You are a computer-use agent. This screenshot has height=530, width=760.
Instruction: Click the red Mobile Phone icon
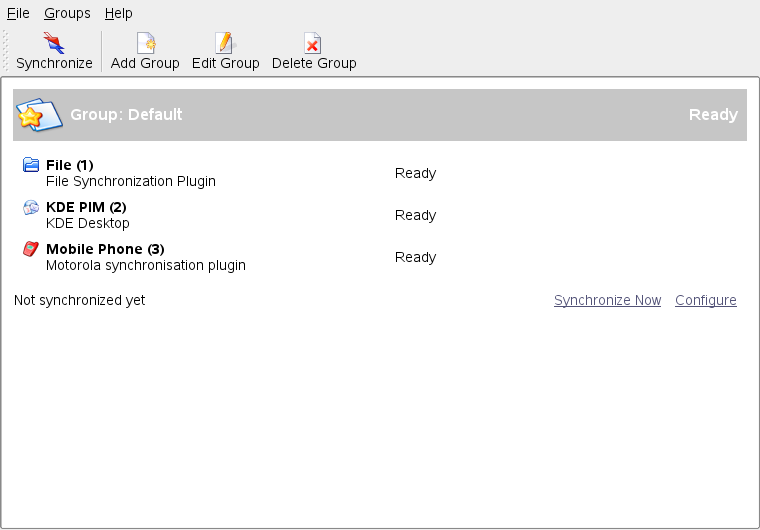tap(31, 249)
